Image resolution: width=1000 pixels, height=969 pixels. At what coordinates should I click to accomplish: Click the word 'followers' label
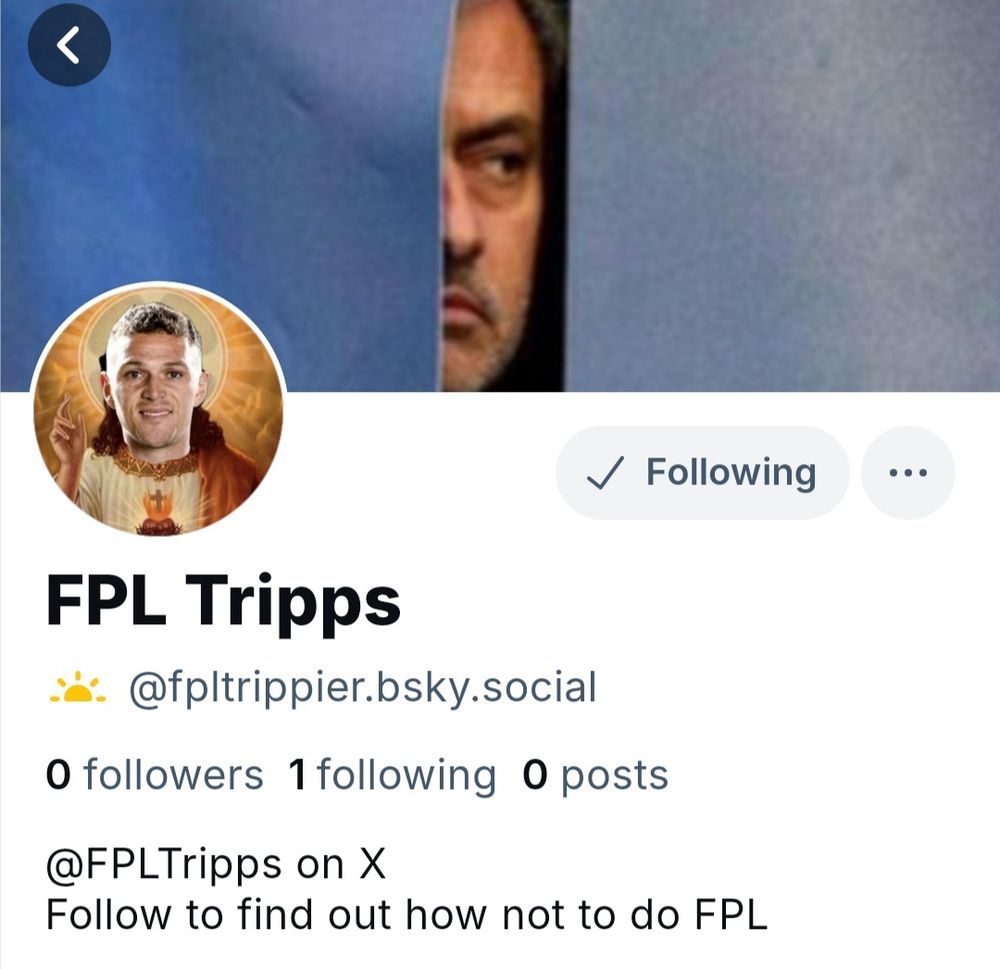(x=173, y=775)
